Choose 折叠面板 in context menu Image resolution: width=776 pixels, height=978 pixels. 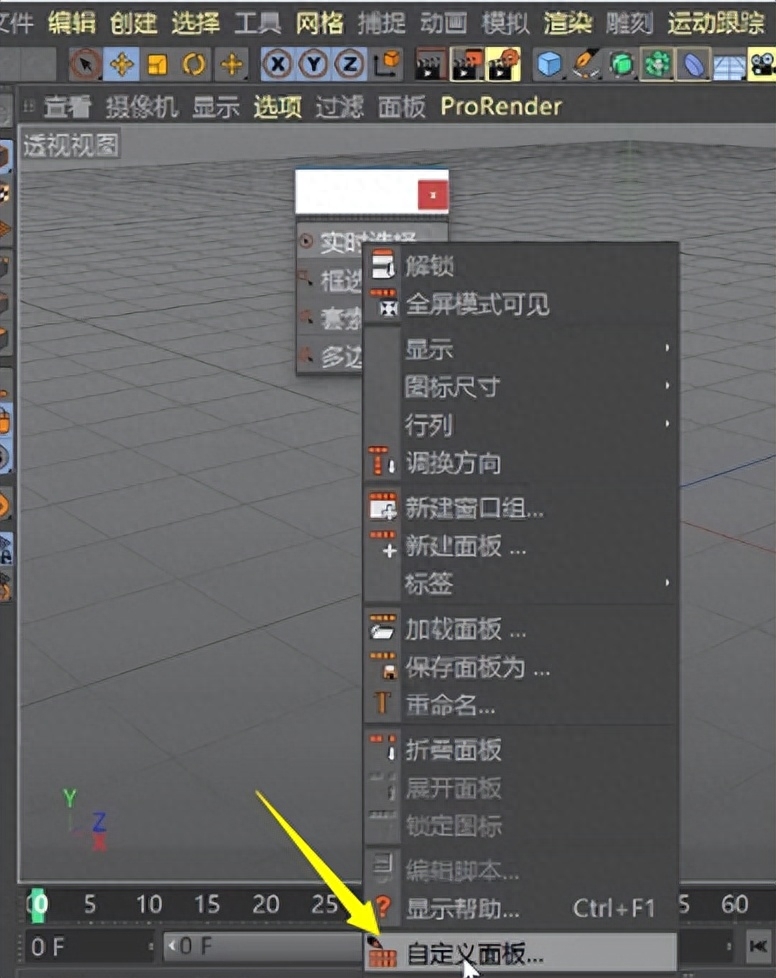click(521, 750)
